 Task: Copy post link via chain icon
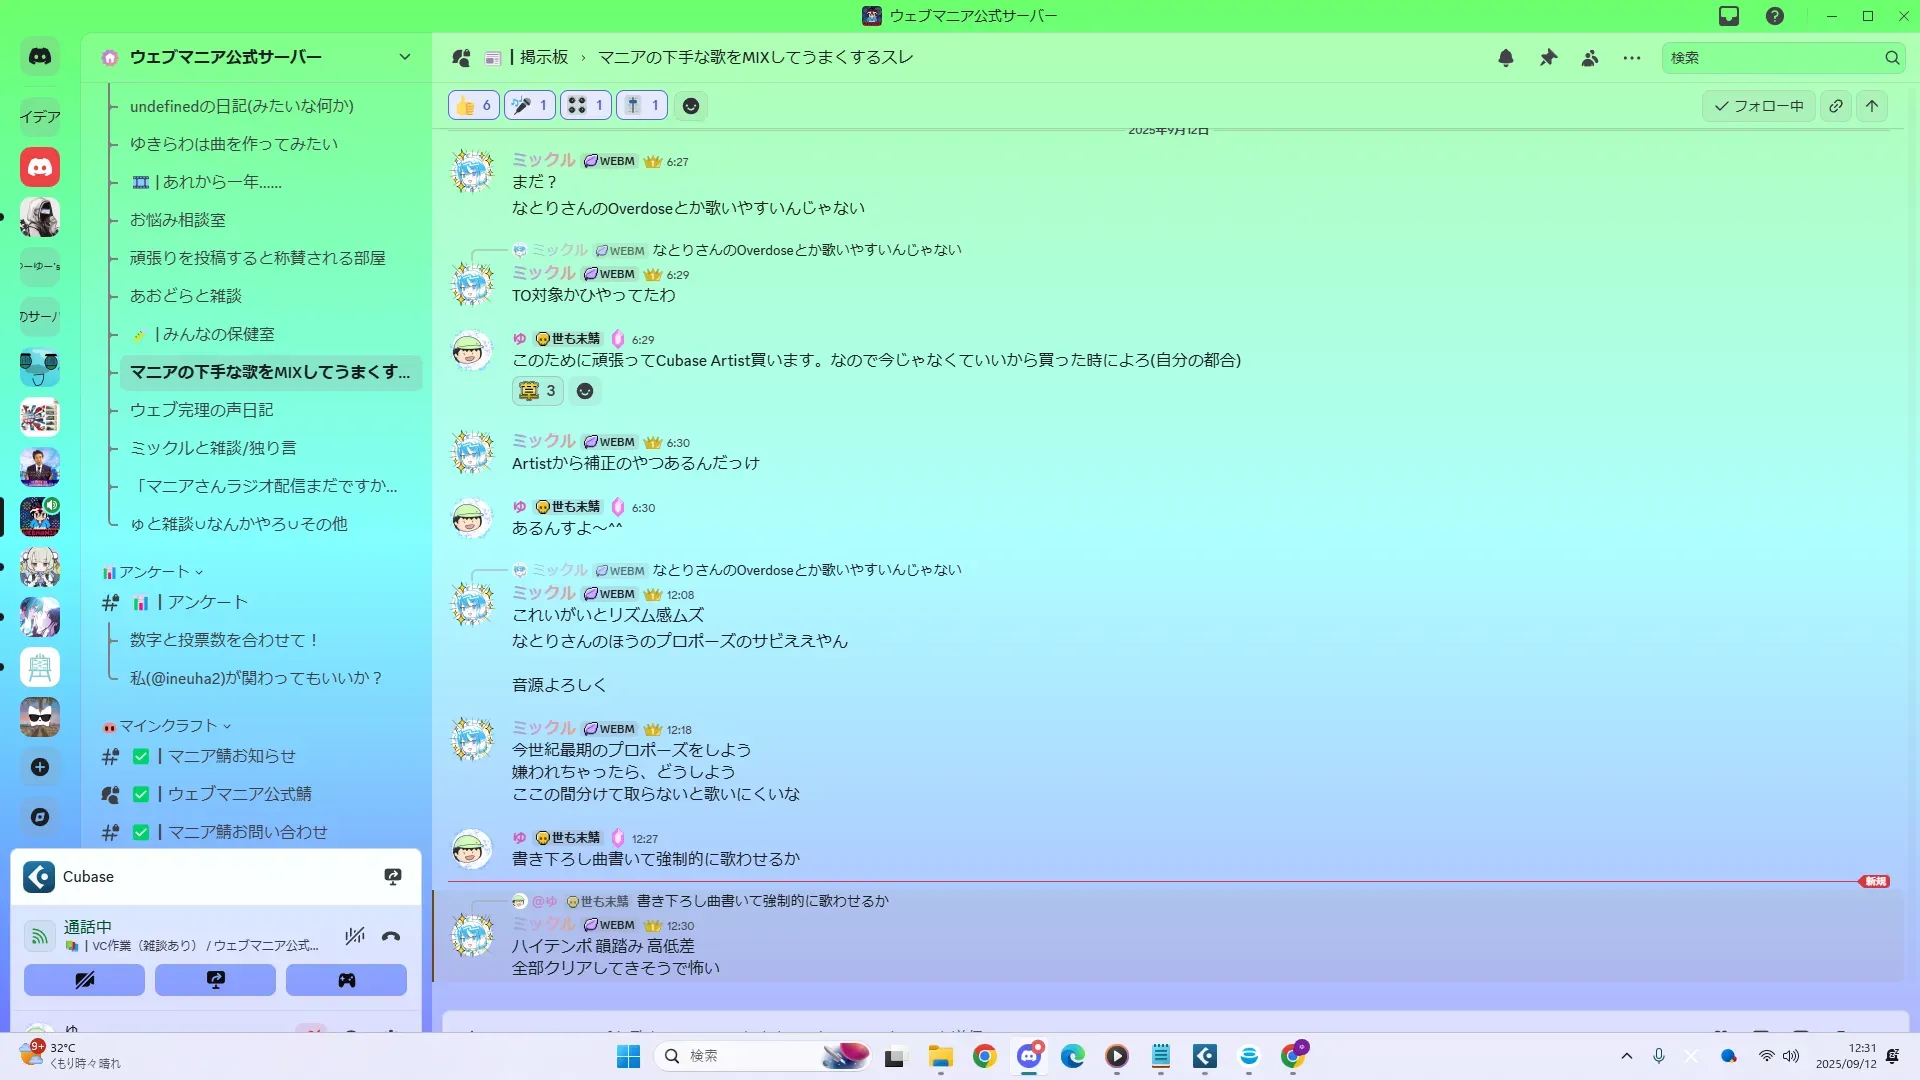[1836, 106]
